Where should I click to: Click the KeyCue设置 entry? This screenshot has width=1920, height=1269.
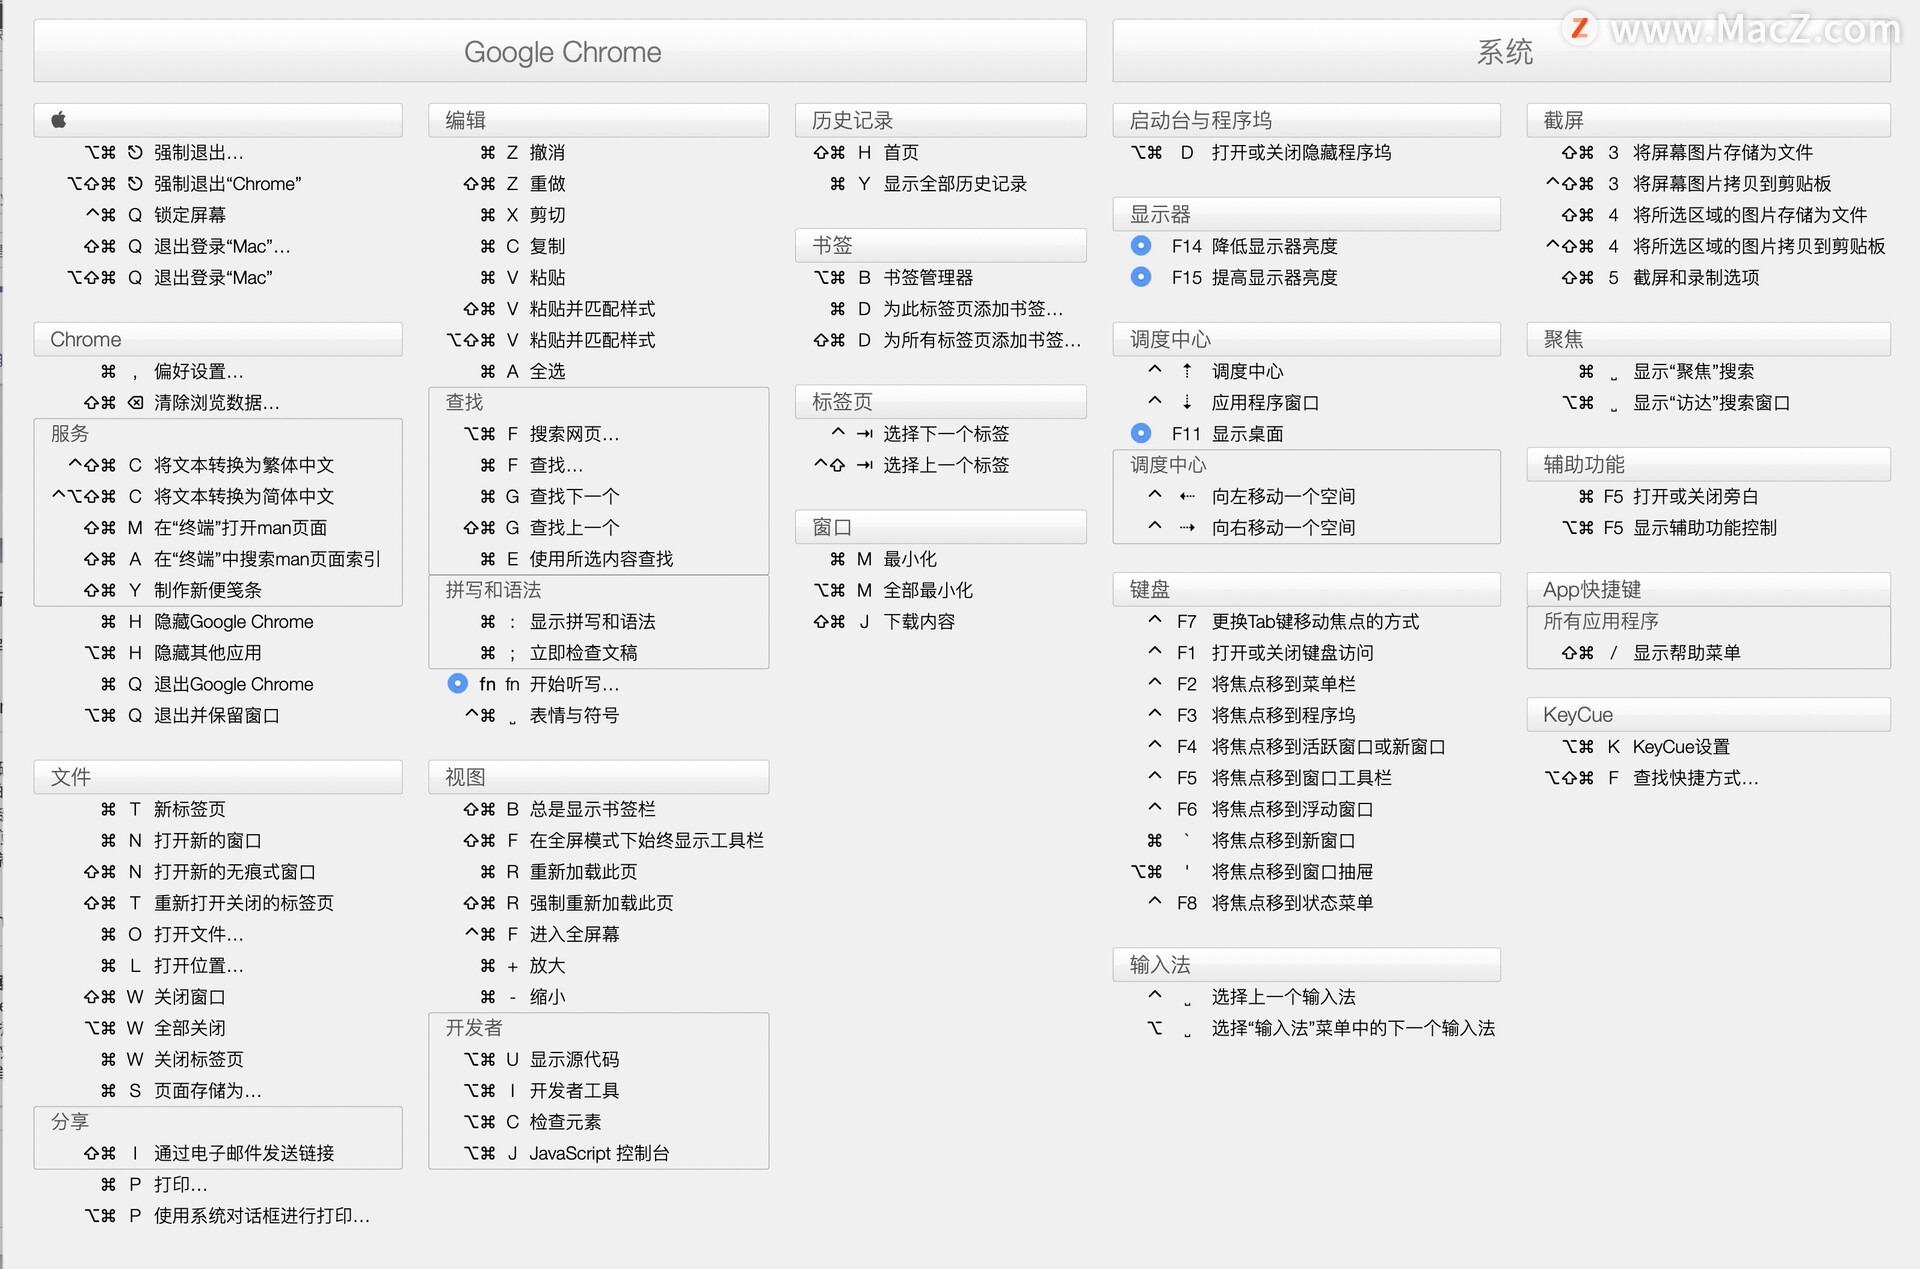[x=1680, y=746]
